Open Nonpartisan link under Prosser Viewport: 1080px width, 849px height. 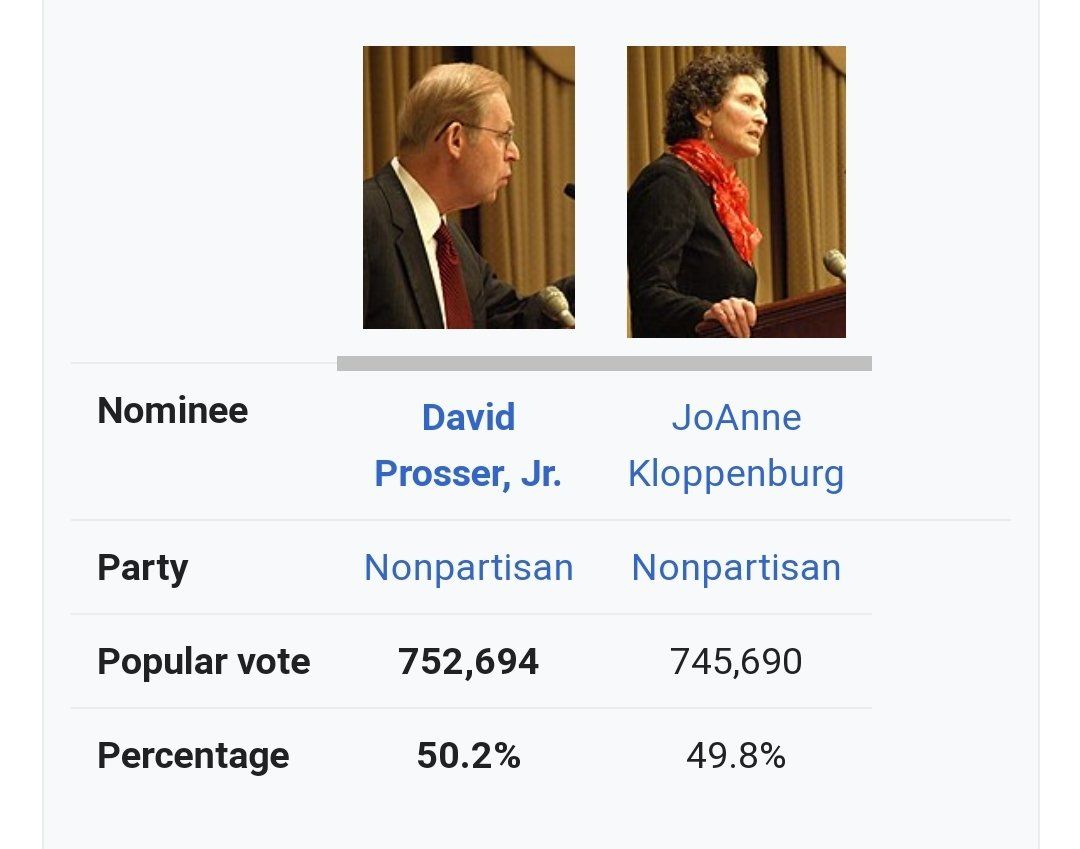point(468,567)
